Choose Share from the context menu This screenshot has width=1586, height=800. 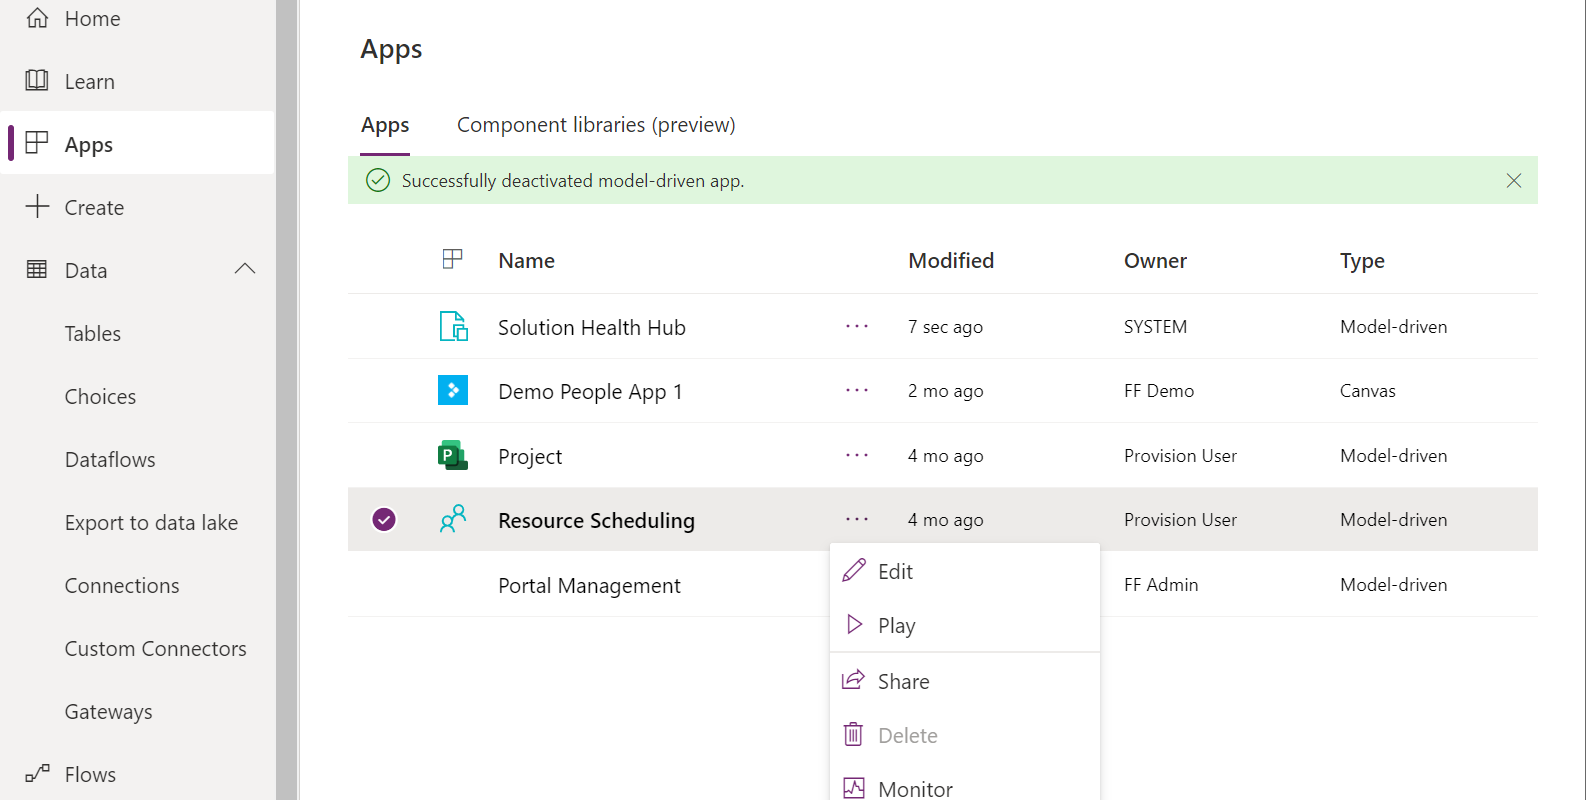point(965,681)
